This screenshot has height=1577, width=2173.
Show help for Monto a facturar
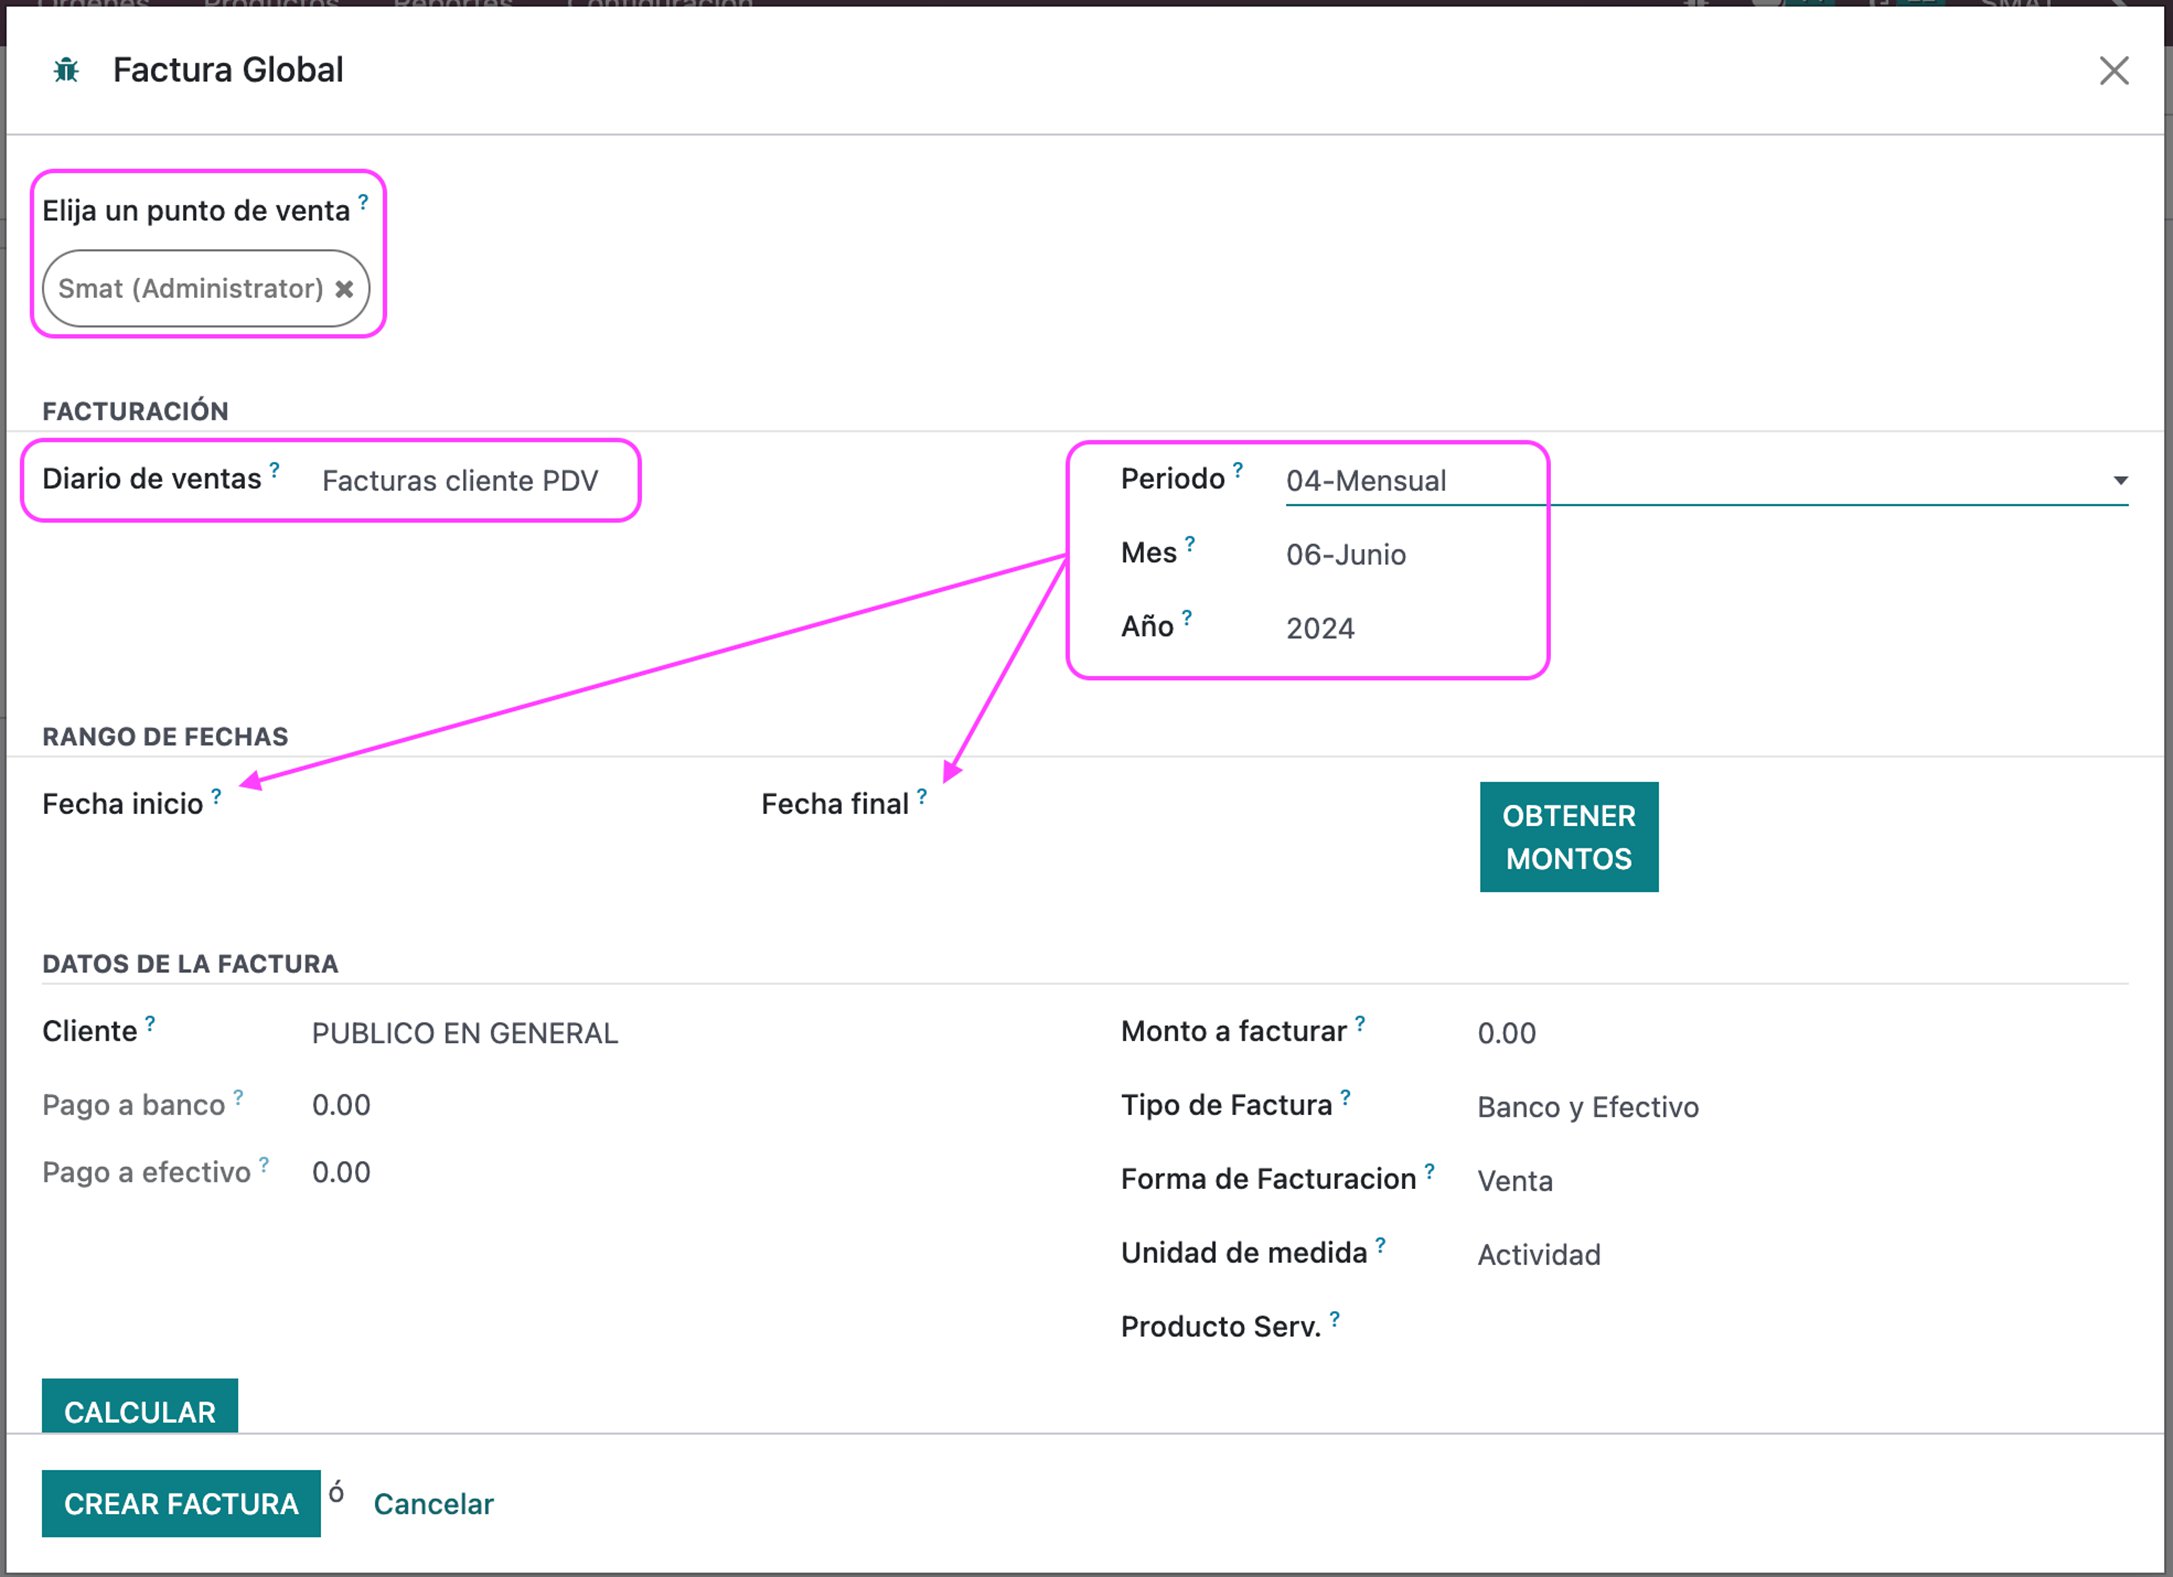(x=1360, y=1022)
